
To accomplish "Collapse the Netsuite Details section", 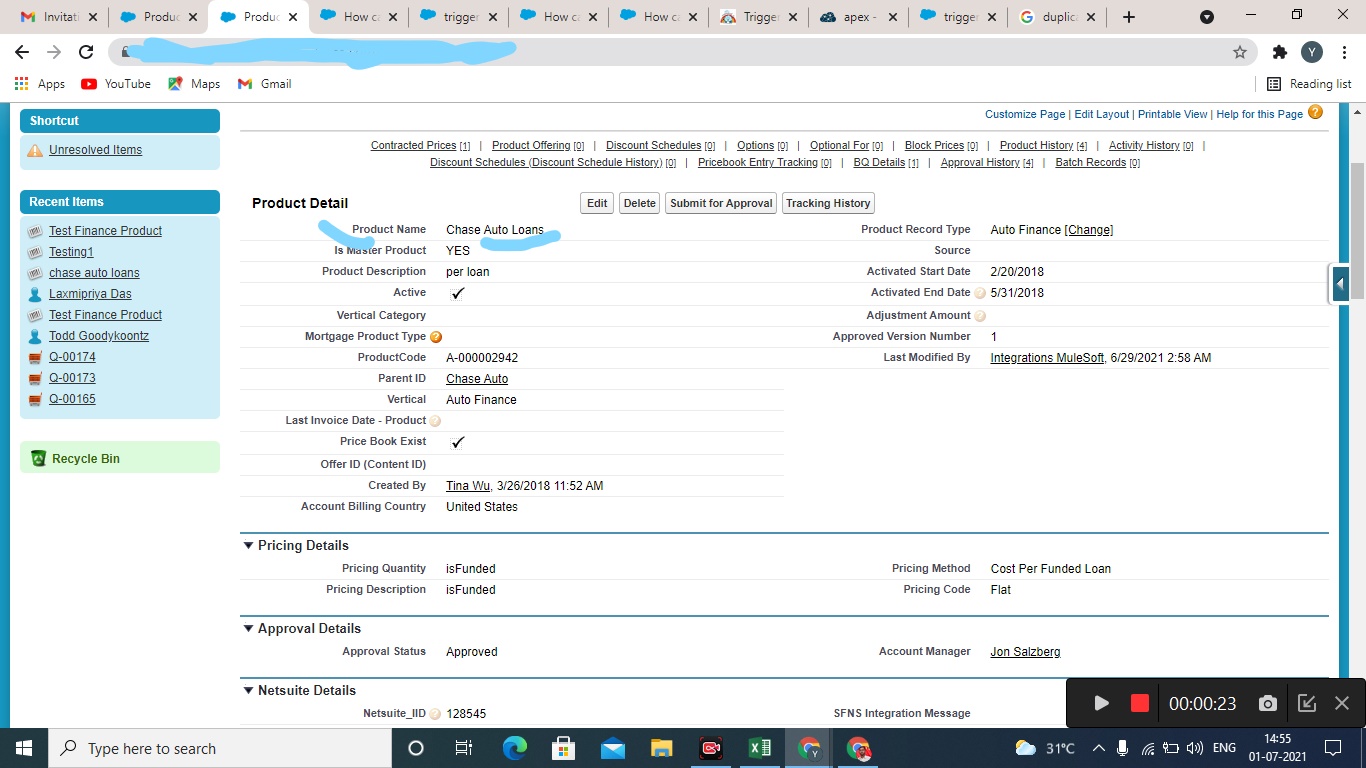I will [x=249, y=691].
